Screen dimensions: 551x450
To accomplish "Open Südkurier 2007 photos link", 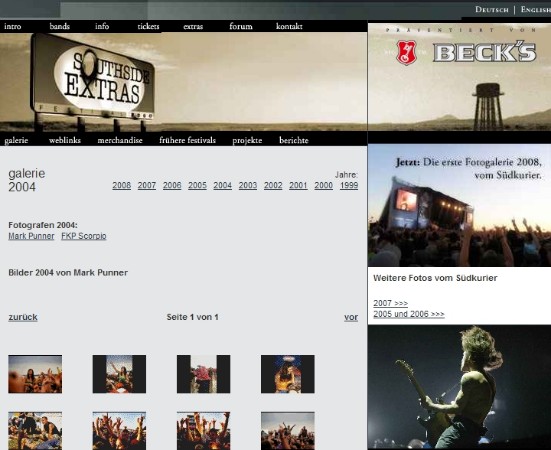I will [x=390, y=303].
